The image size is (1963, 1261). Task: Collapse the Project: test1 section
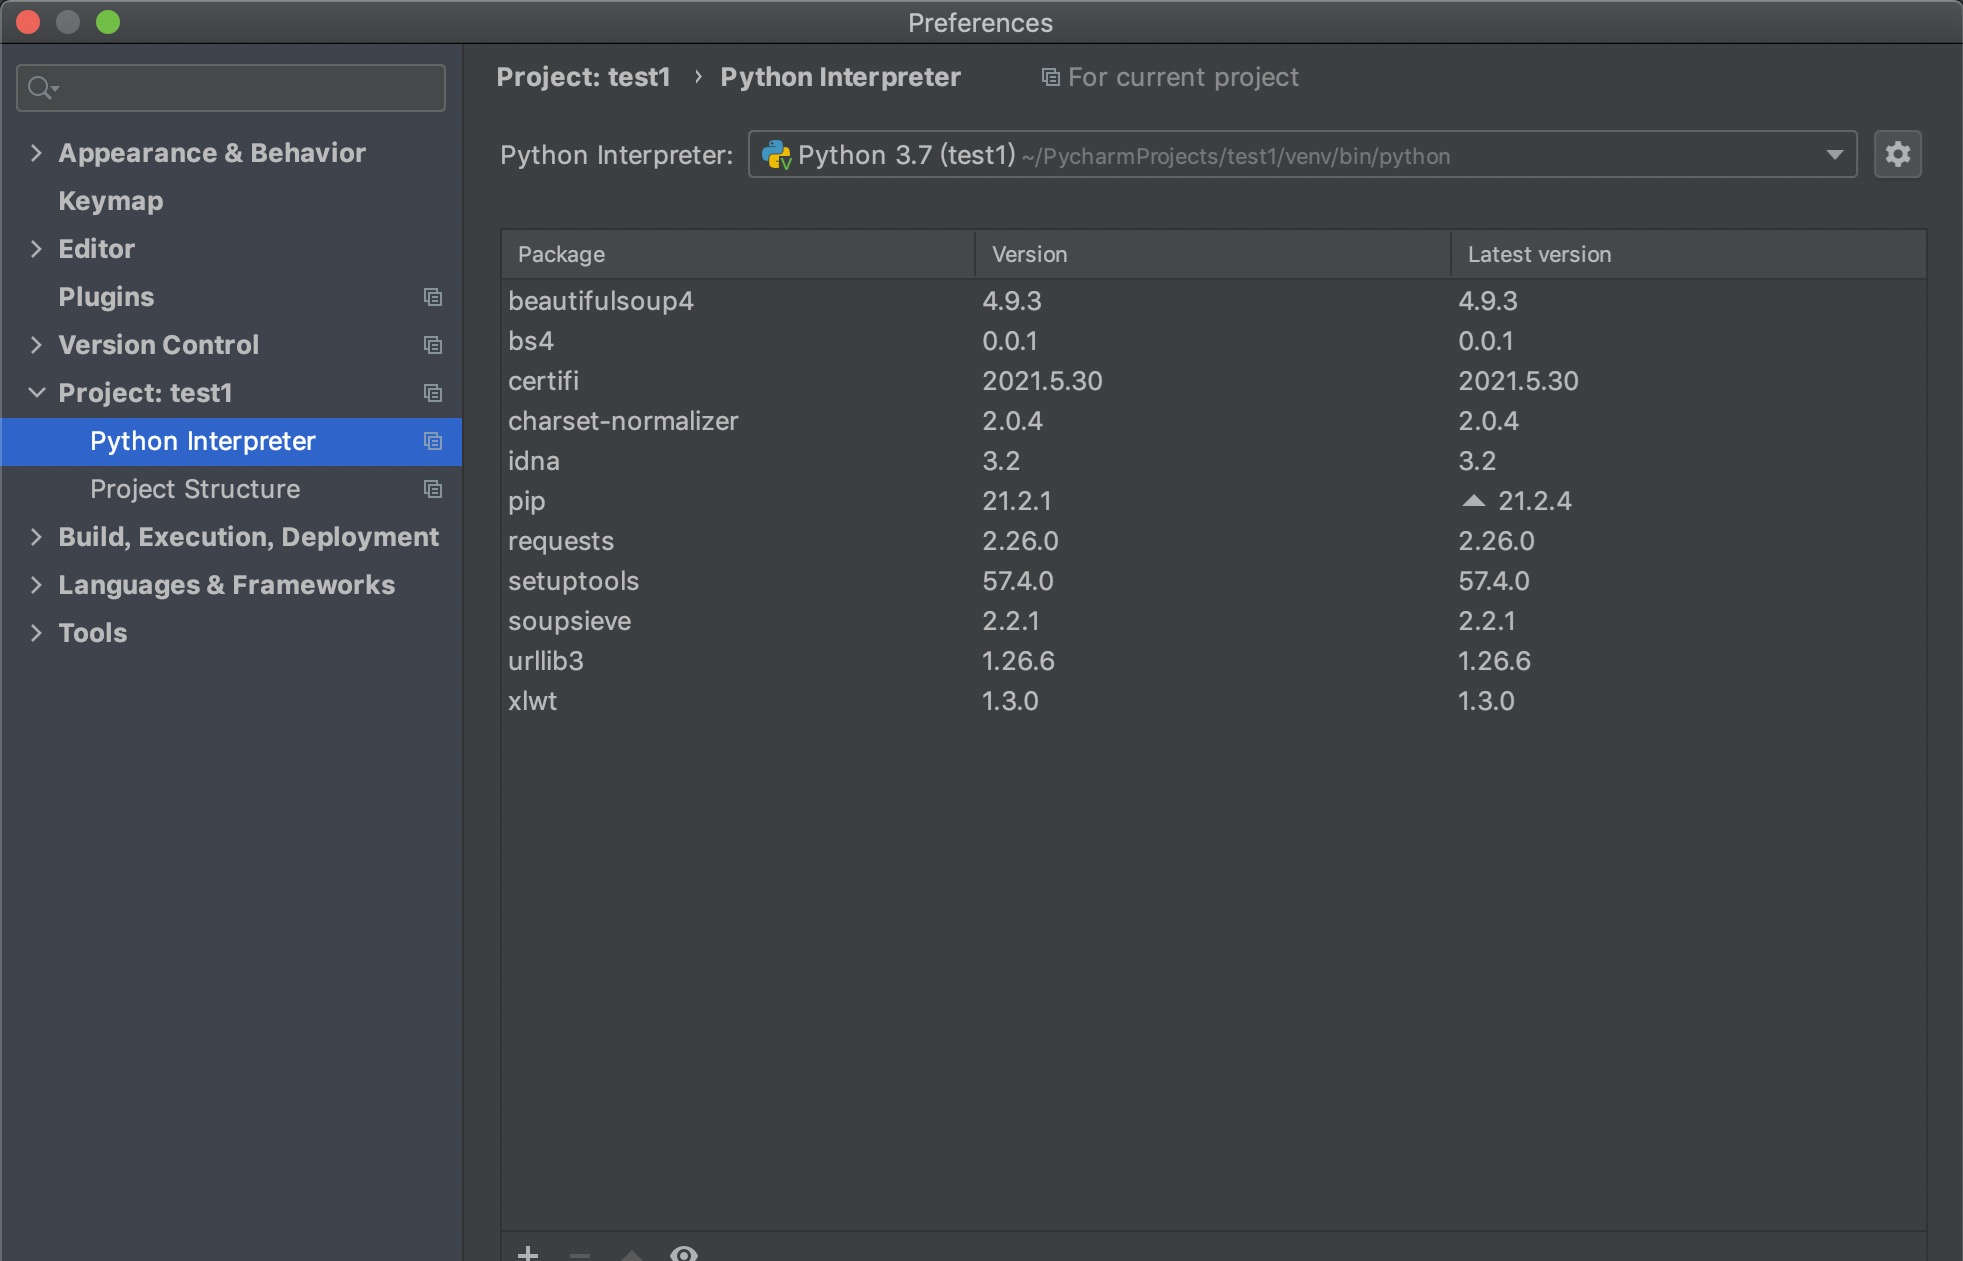[x=36, y=393]
